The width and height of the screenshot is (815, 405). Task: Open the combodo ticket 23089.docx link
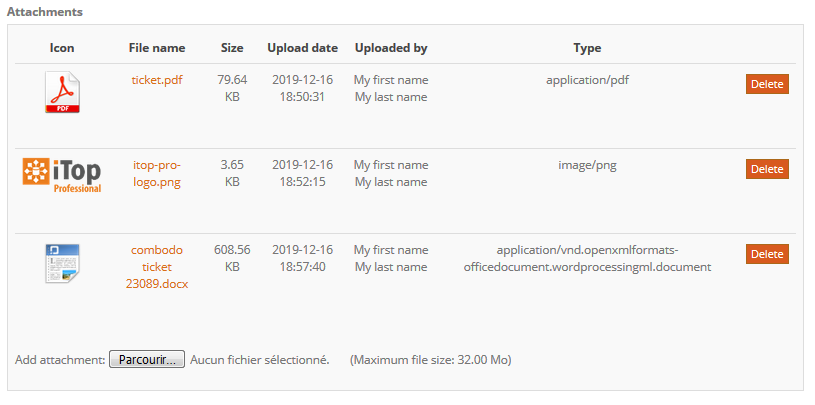coord(157,266)
